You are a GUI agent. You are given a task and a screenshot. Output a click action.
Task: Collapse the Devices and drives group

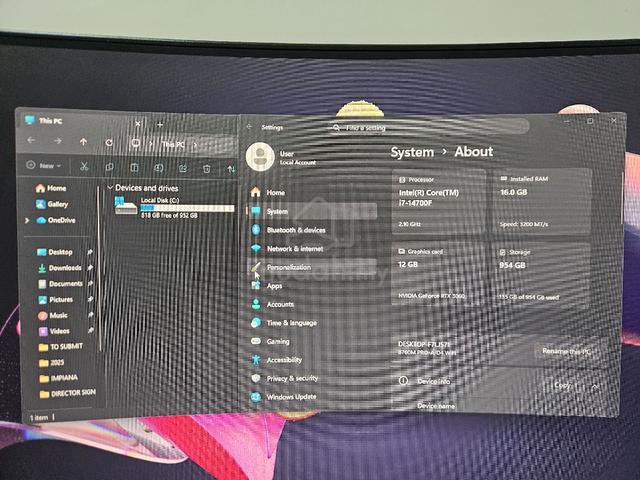point(110,187)
